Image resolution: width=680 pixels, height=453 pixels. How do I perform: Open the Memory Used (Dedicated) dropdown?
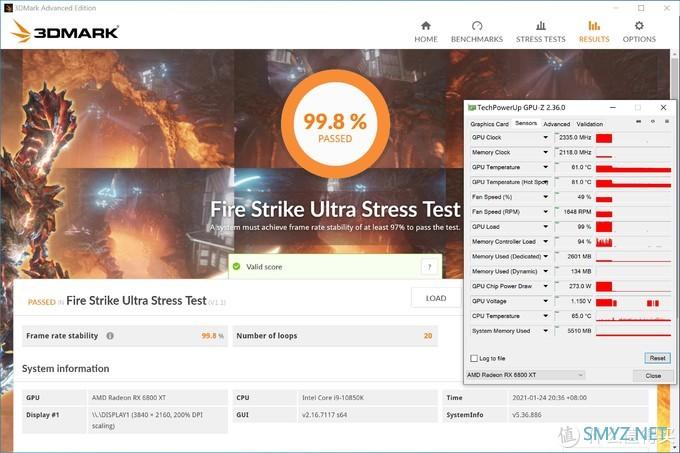(546, 256)
